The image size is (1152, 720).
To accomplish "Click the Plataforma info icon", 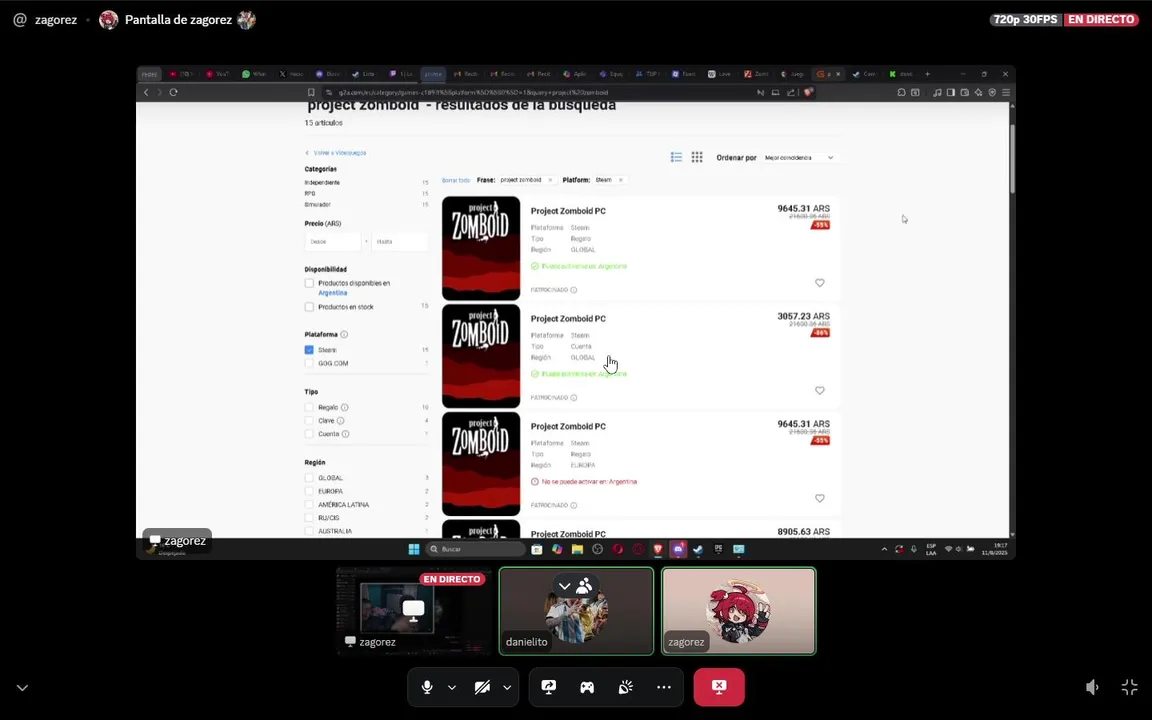I will tap(344, 334).
